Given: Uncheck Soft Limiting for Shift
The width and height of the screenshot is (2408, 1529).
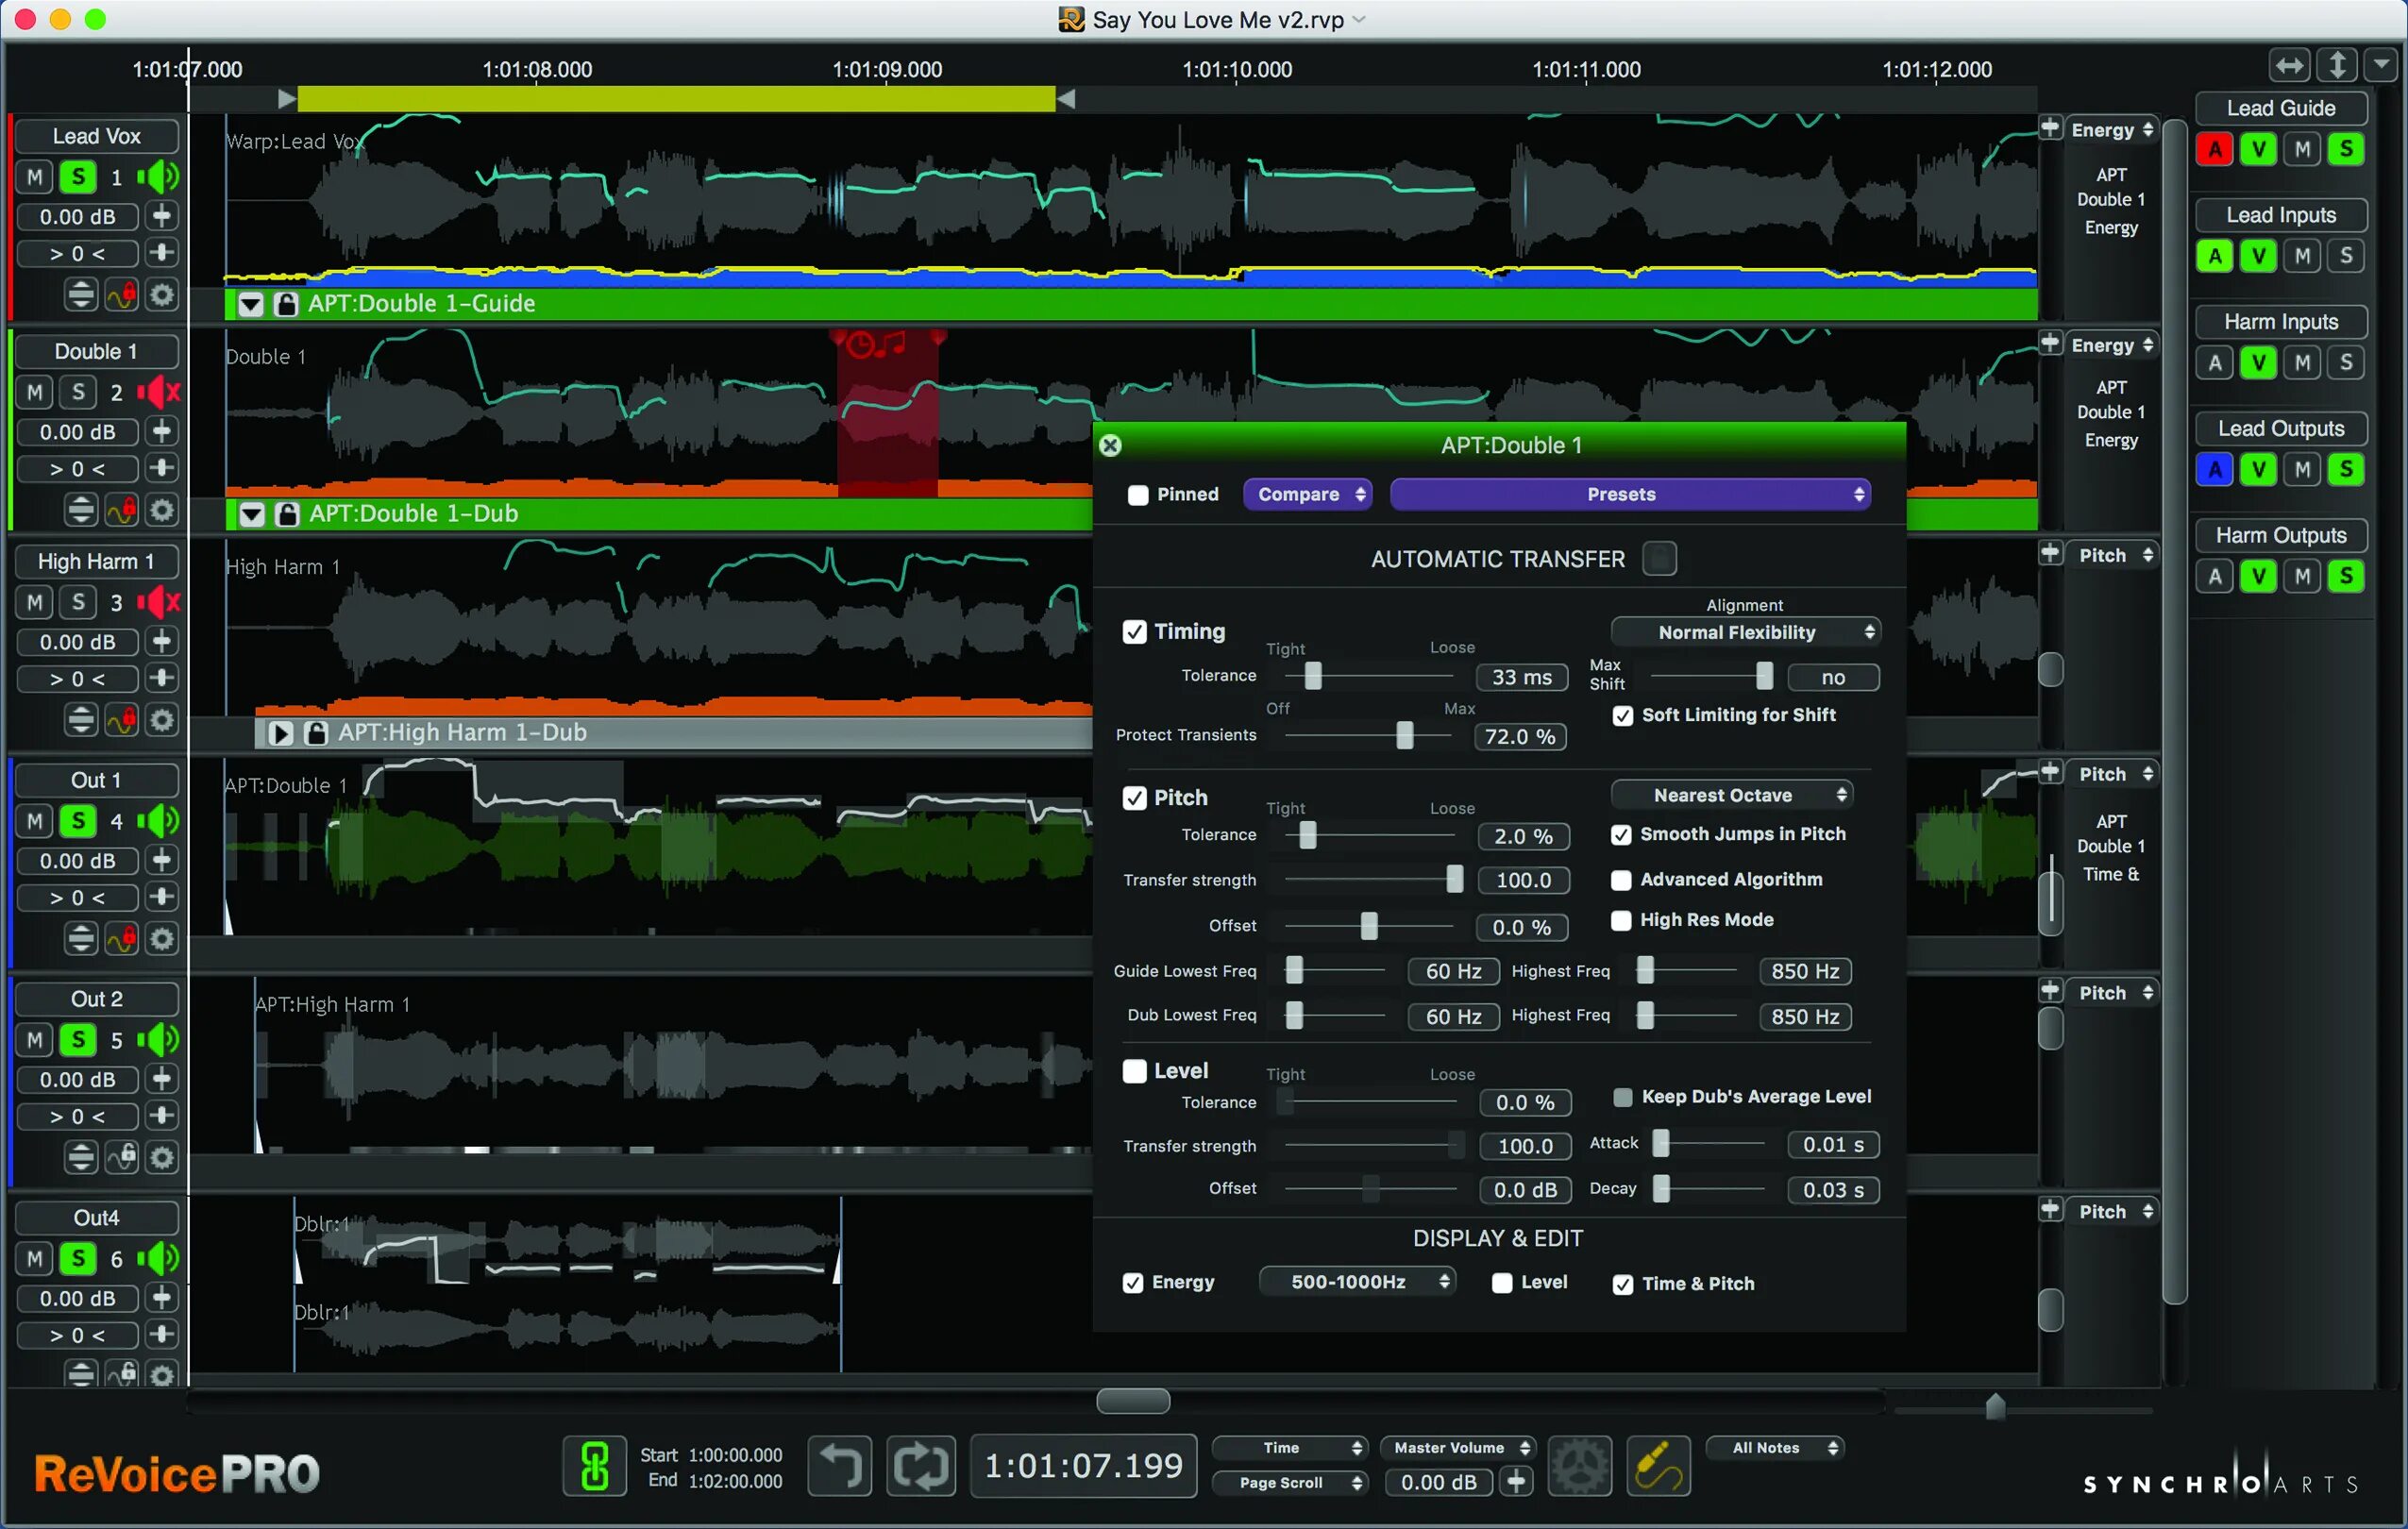Looking at the screenshot, I should (x=1622, y=716).
